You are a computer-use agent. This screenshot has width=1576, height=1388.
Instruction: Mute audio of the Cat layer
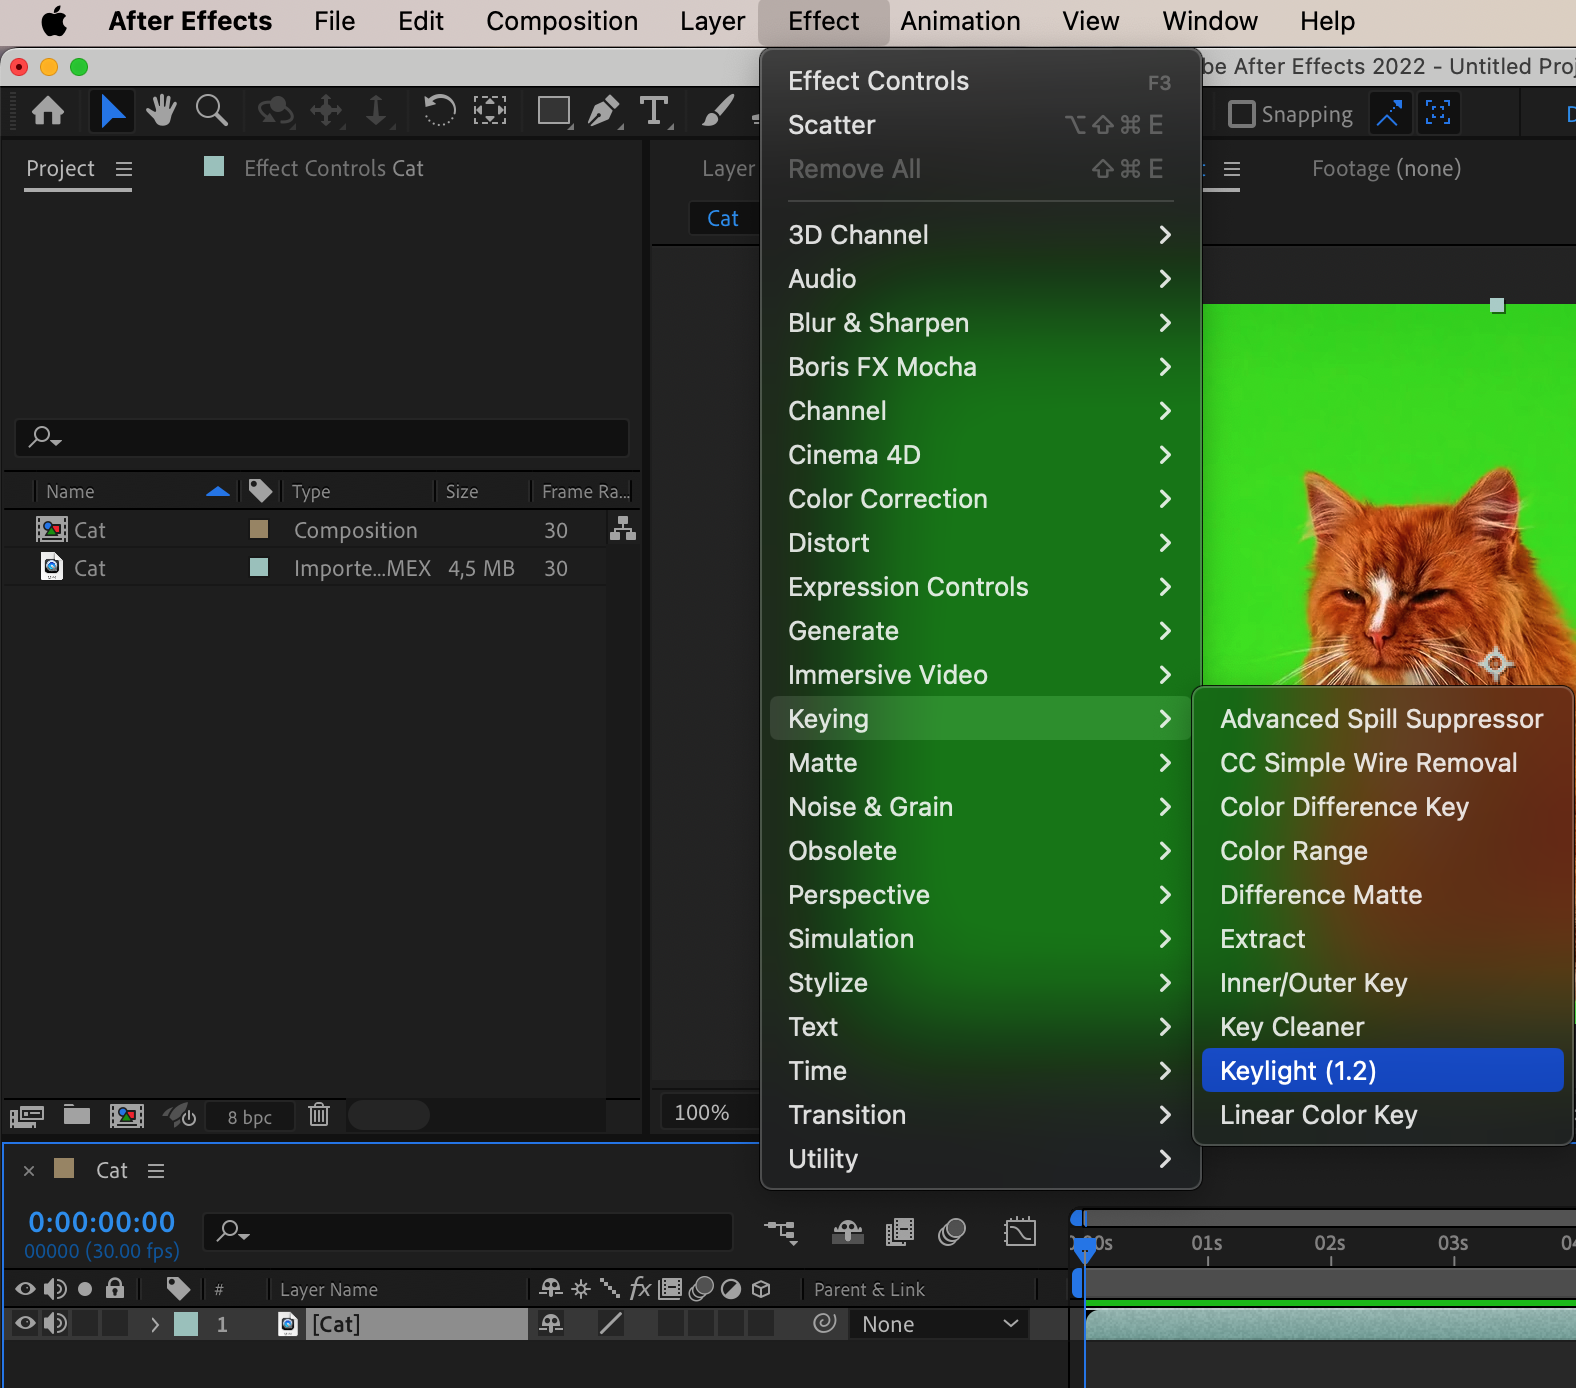coord(55,1324)
